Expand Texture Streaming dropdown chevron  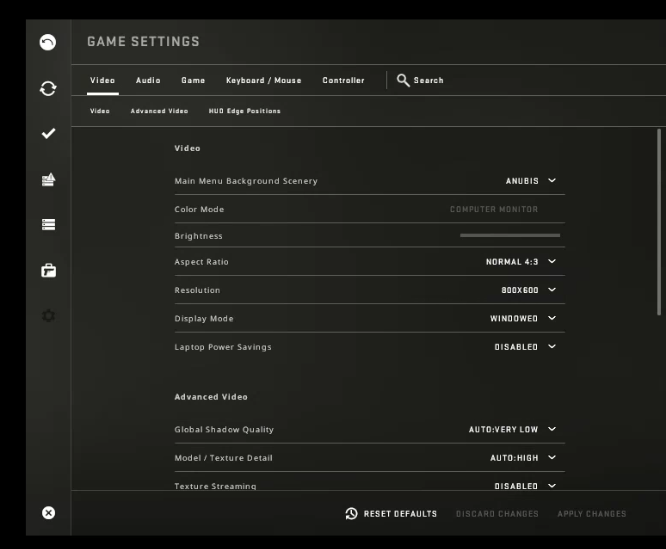point(552,485)
